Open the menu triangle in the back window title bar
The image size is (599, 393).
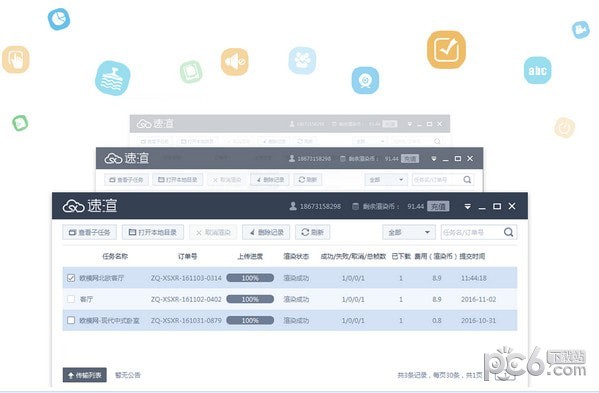click(x=410, y=124)
